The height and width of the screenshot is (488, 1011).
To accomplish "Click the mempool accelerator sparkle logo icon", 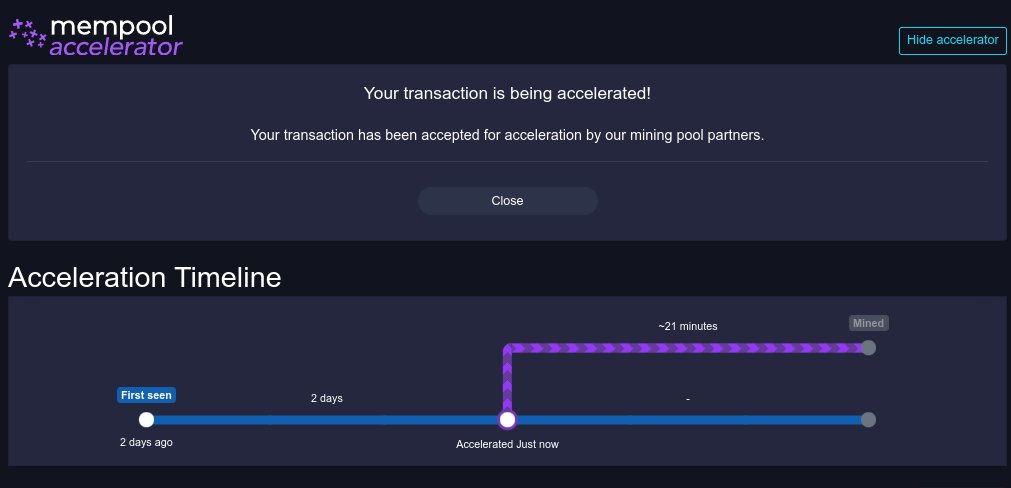I will [28, 33].
